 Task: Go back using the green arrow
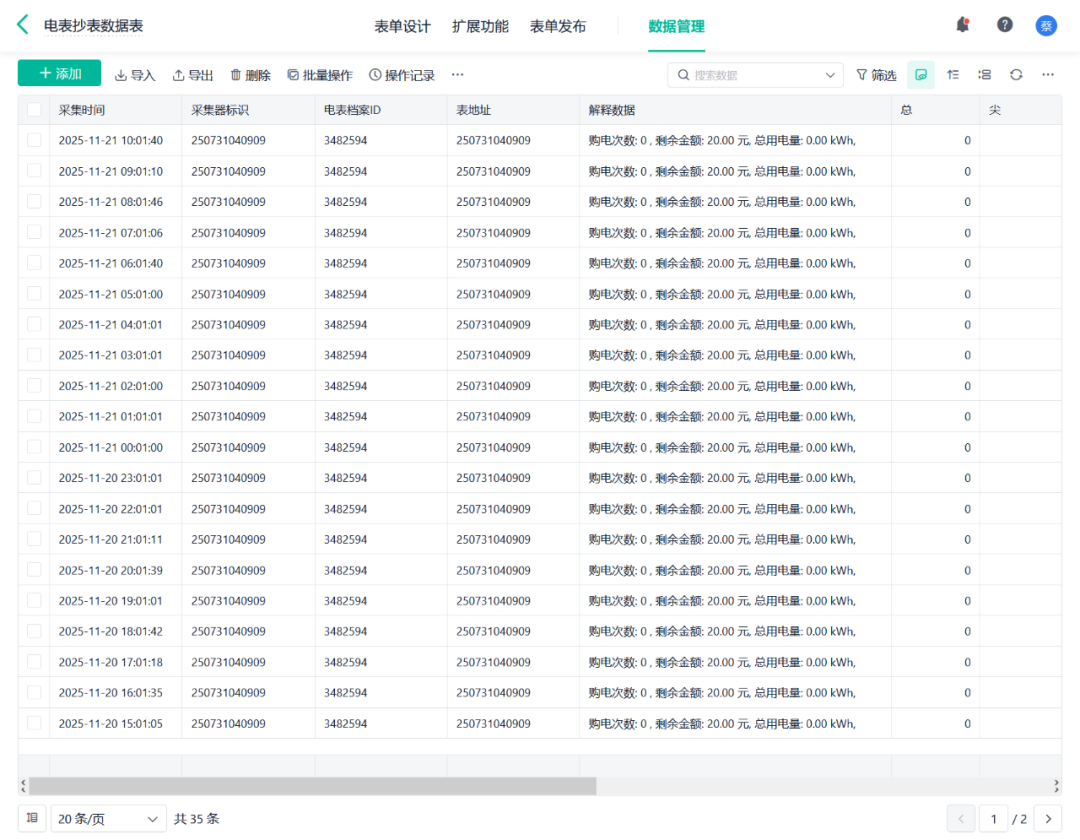[22, 25]
